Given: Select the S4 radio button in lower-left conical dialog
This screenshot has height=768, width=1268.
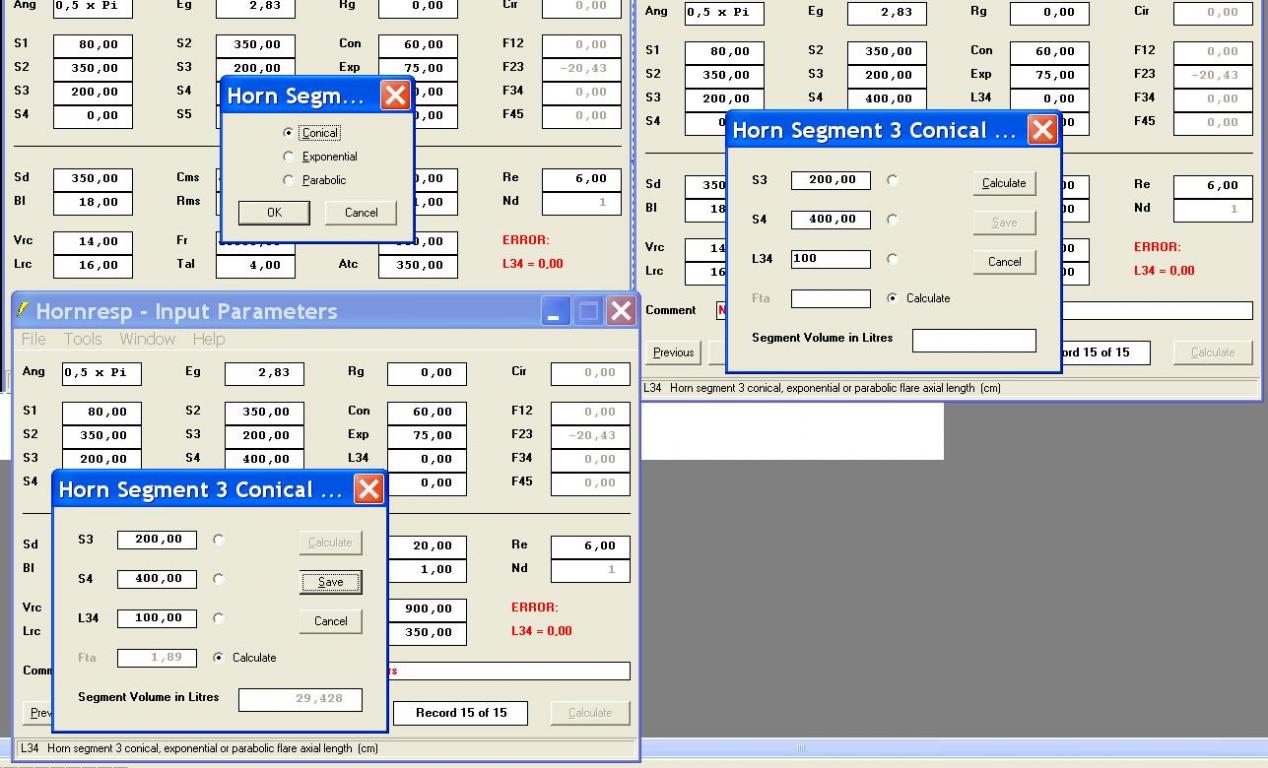Looking at the screenshot, I should tap(218, 578).
